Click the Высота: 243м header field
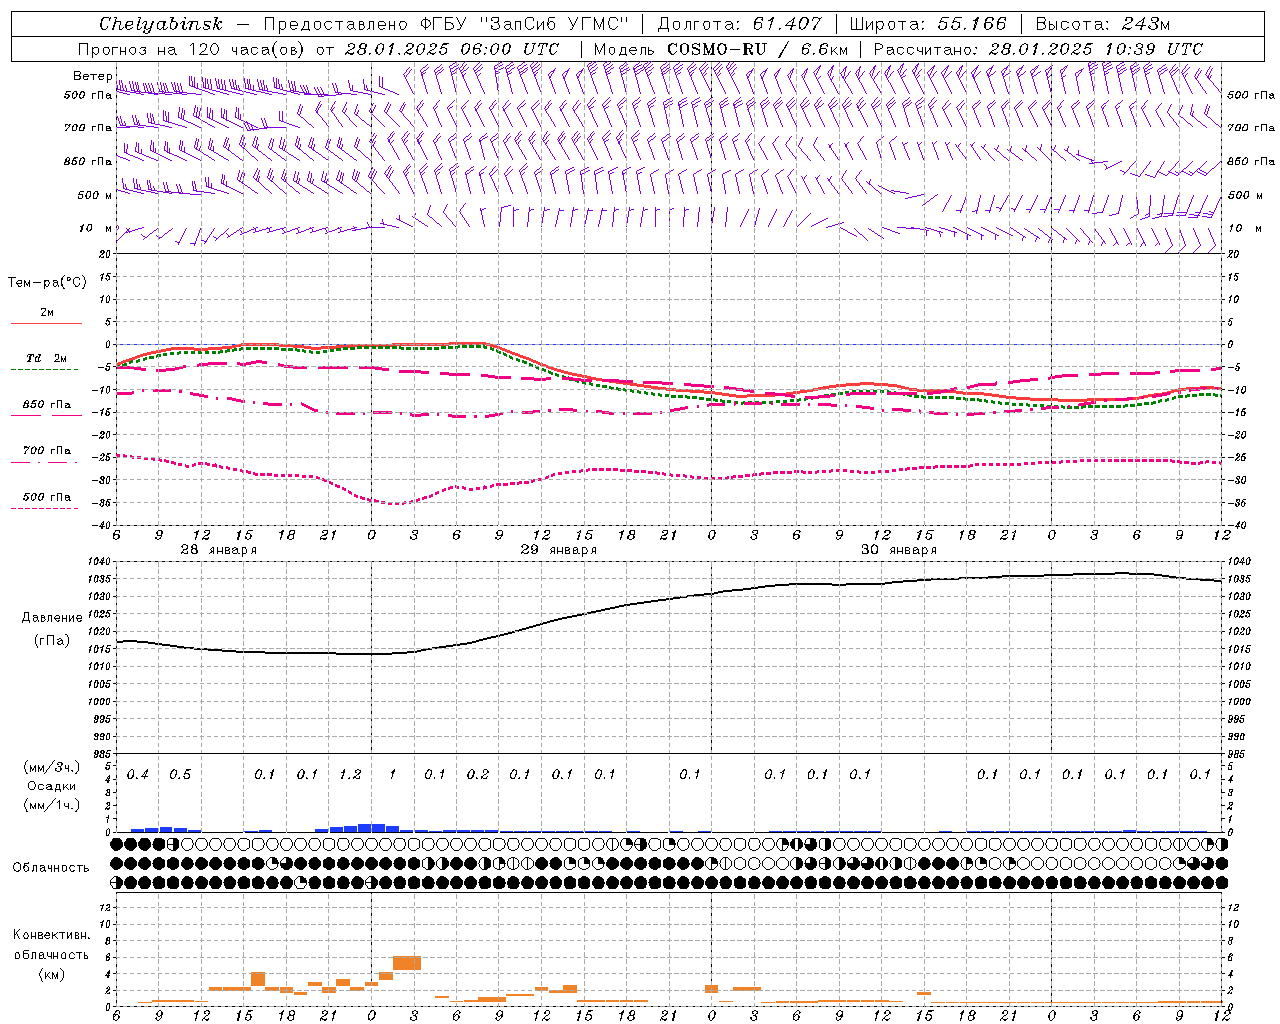The width and height of the screenshot is (1280, 1024). pyautogui.click(x=1103, y=24)
